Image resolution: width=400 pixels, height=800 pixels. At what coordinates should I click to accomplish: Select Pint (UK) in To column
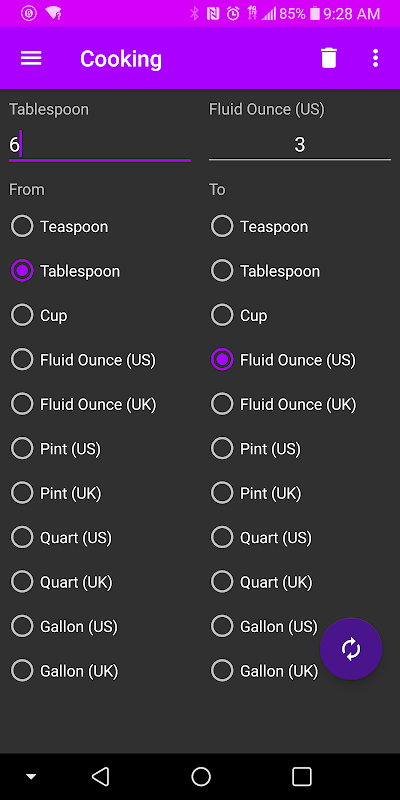tap(256, 493)
